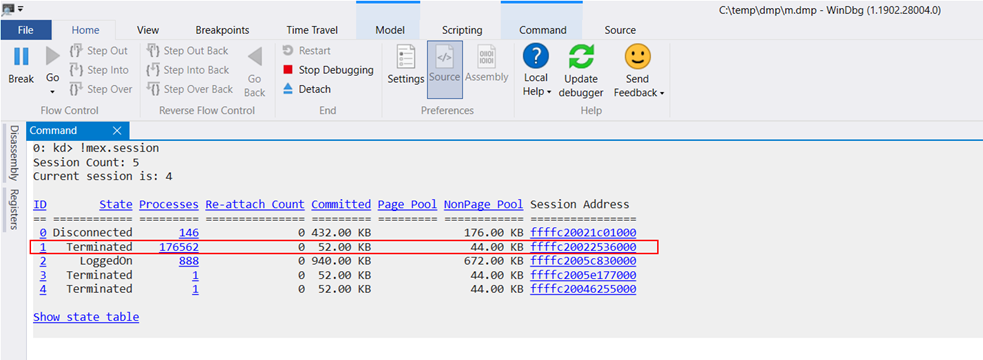Switch to the Home ribbon tab

click(x=85, y=29)
